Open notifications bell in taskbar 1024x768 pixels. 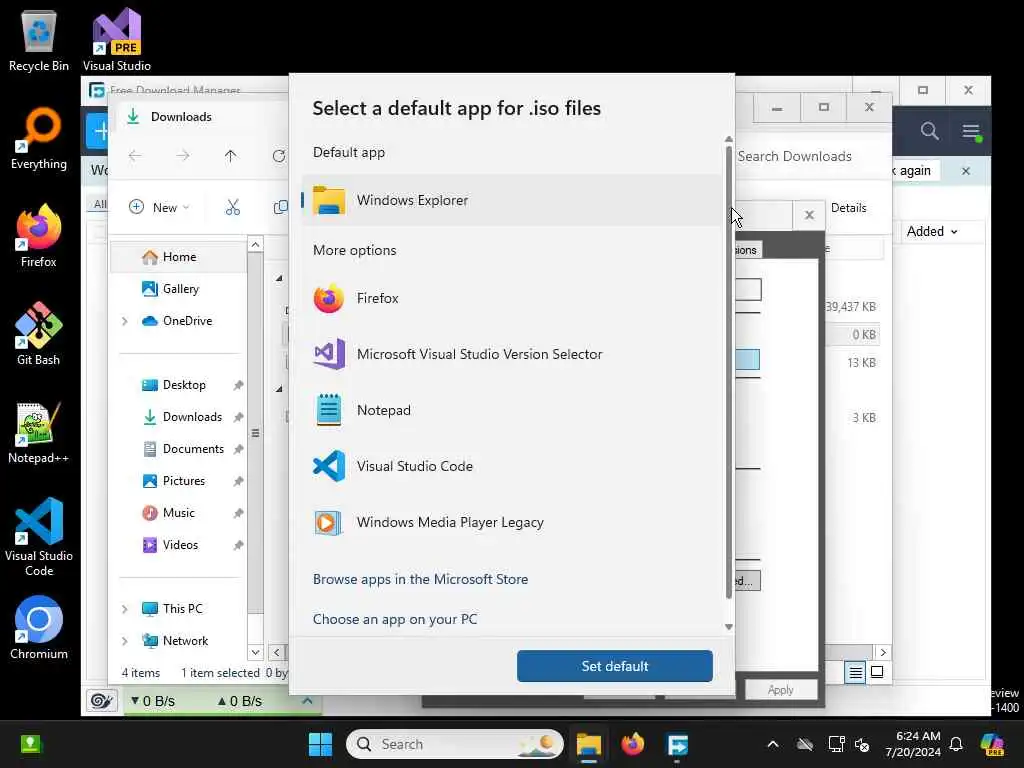point(956,744)
